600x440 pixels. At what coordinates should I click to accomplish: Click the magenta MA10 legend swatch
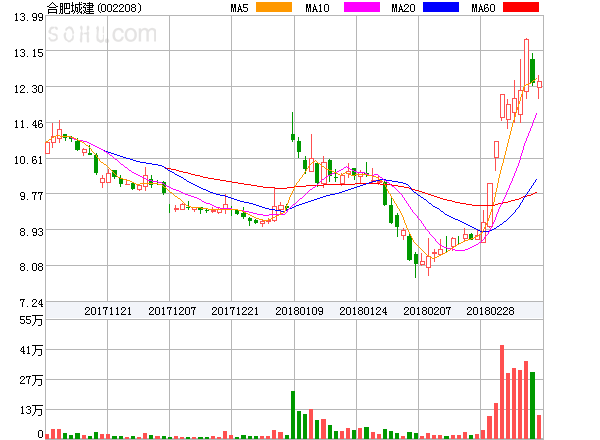(362, 7)
